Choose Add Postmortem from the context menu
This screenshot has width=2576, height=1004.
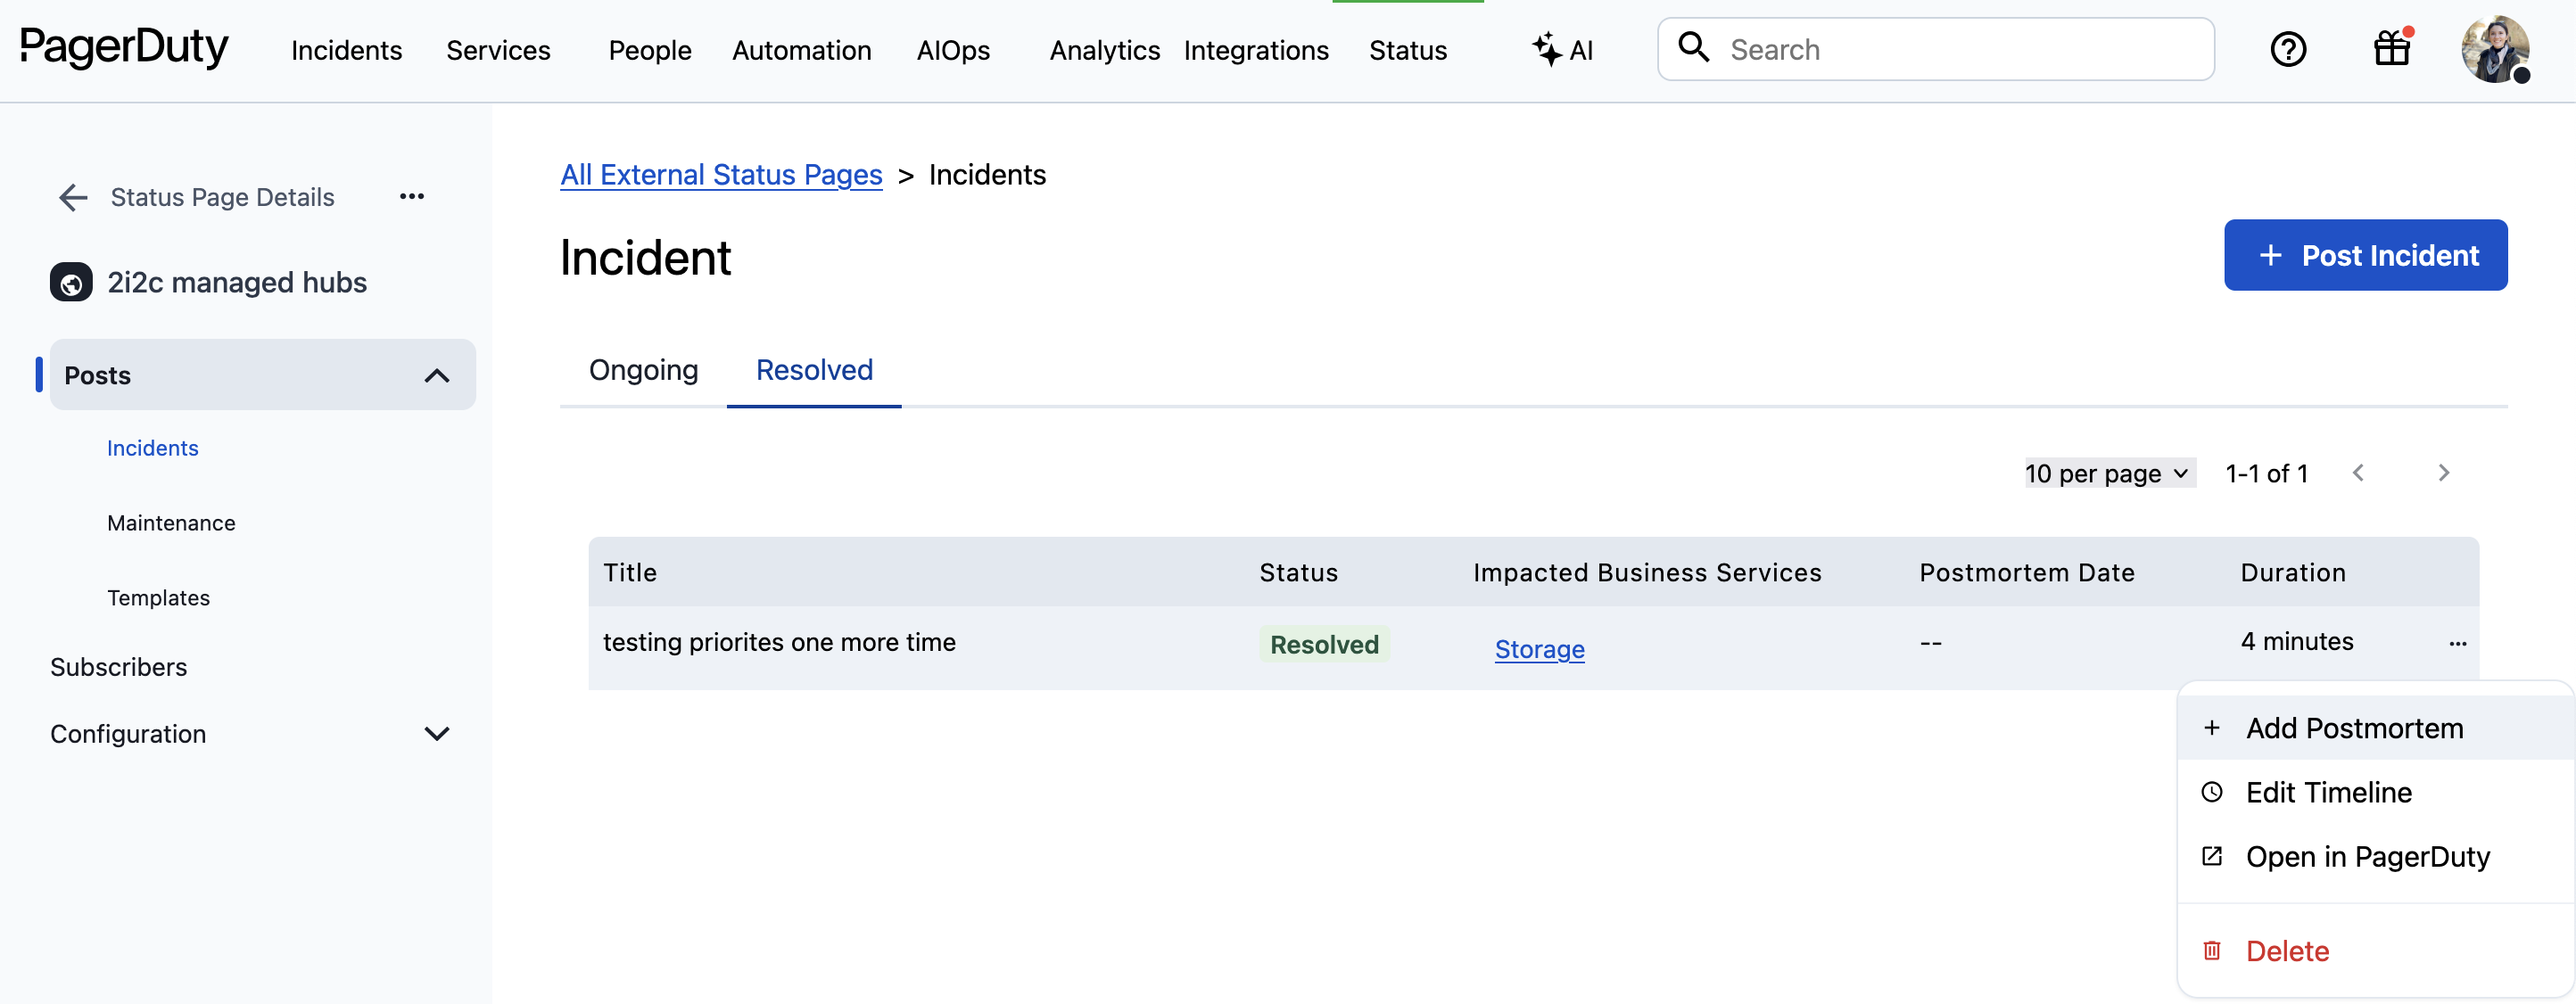coord(2375,728)
